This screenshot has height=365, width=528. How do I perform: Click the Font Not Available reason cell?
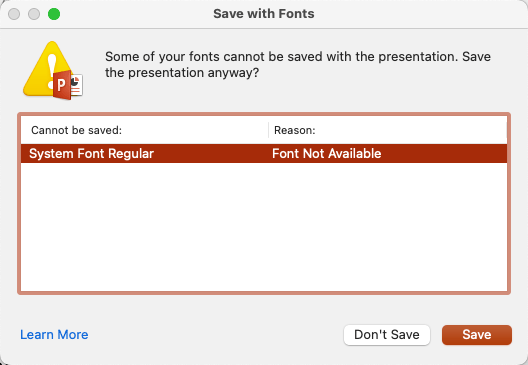[x=327, y=154]
